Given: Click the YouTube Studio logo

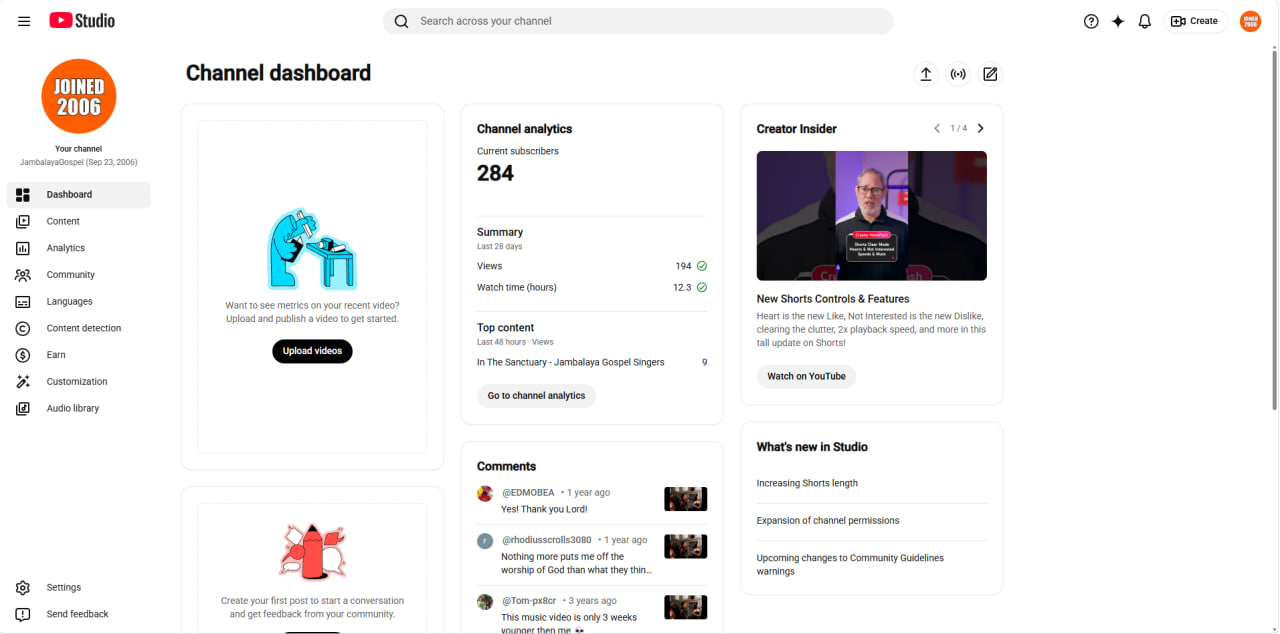Looking at the screenshot, I should [82, 21].
